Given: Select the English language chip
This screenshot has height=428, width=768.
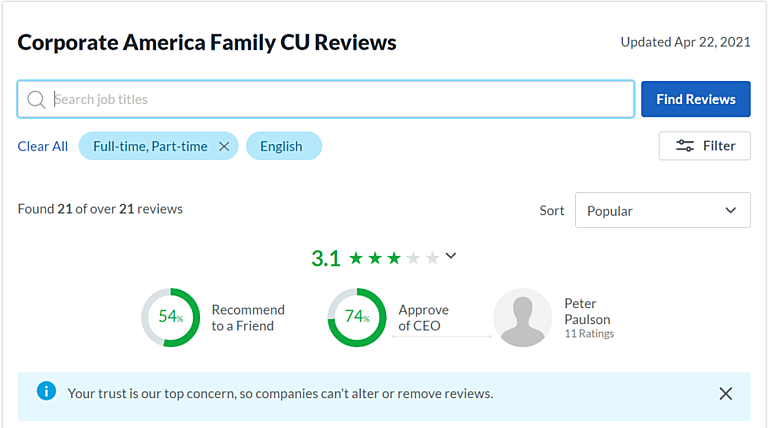Looking at the screenshot, I should (281, 146).
